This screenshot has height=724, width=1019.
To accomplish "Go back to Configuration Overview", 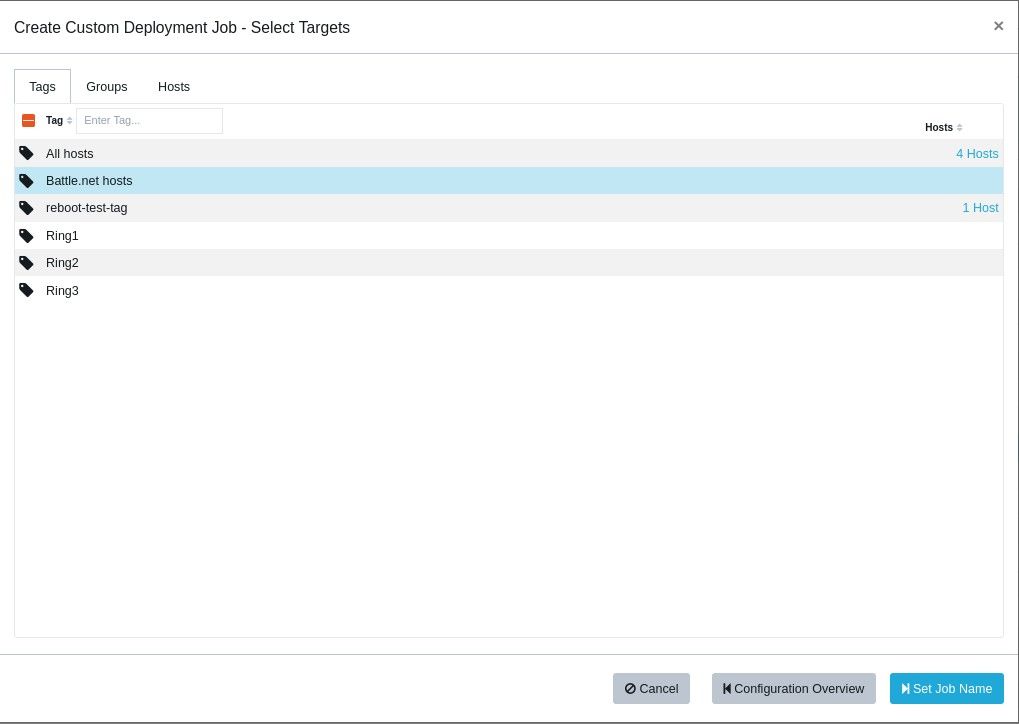I will pyautogui.click(x=793, y=689).
